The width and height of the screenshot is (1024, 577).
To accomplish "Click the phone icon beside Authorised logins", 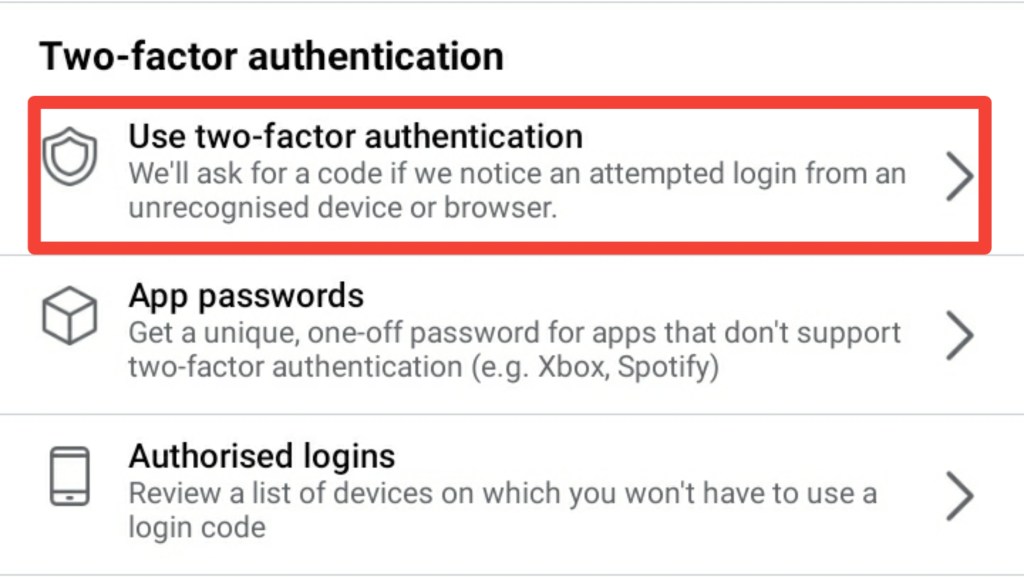I will click(x=69, y=476).
